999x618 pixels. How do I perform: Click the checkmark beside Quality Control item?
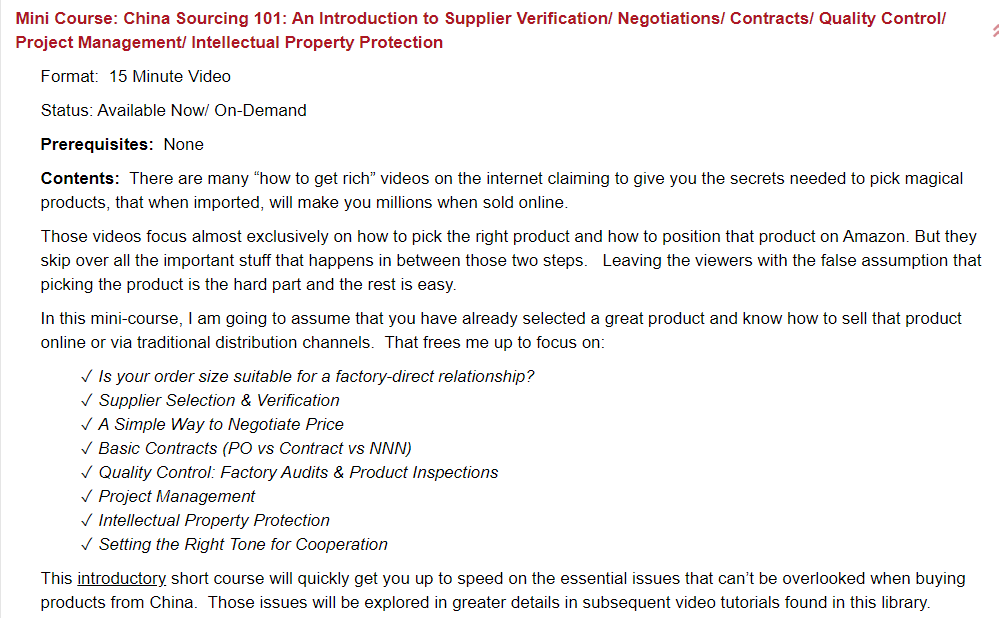point(88,473)
